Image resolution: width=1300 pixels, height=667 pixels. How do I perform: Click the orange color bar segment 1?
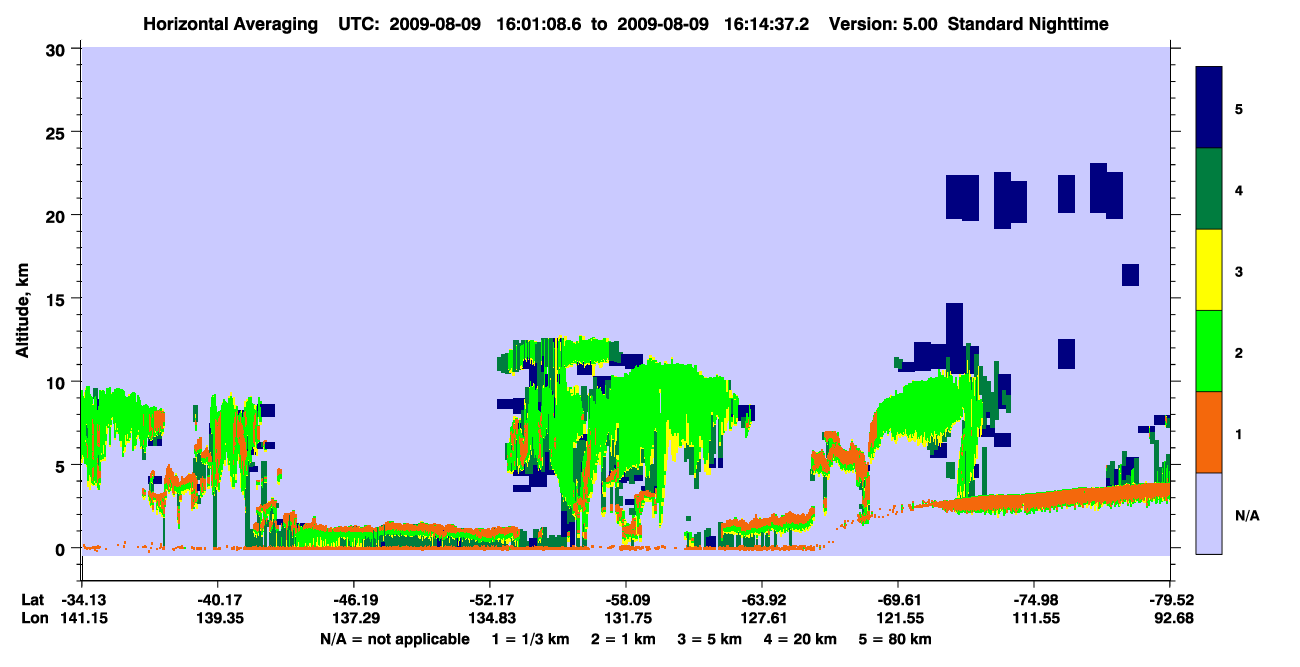1209,432
